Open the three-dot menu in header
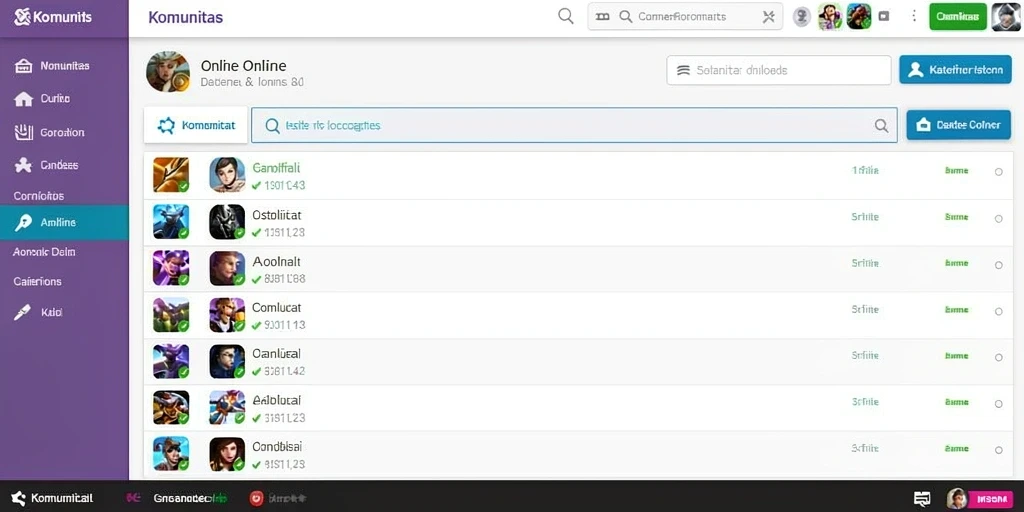The height and width of the screenshot is (512, 1024). [914, 16]
